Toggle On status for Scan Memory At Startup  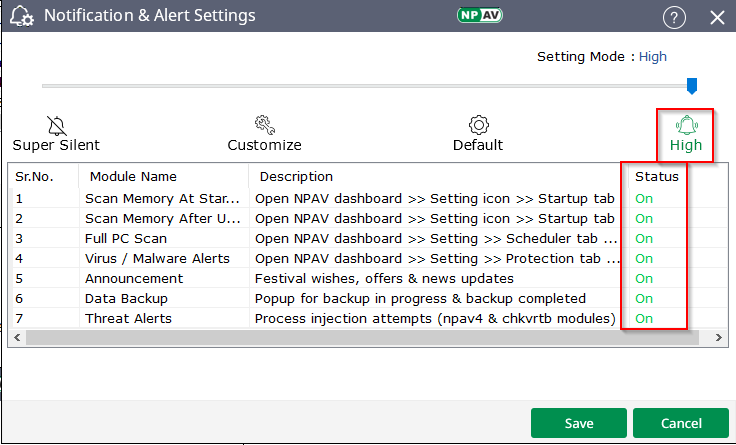pos(644,198)
